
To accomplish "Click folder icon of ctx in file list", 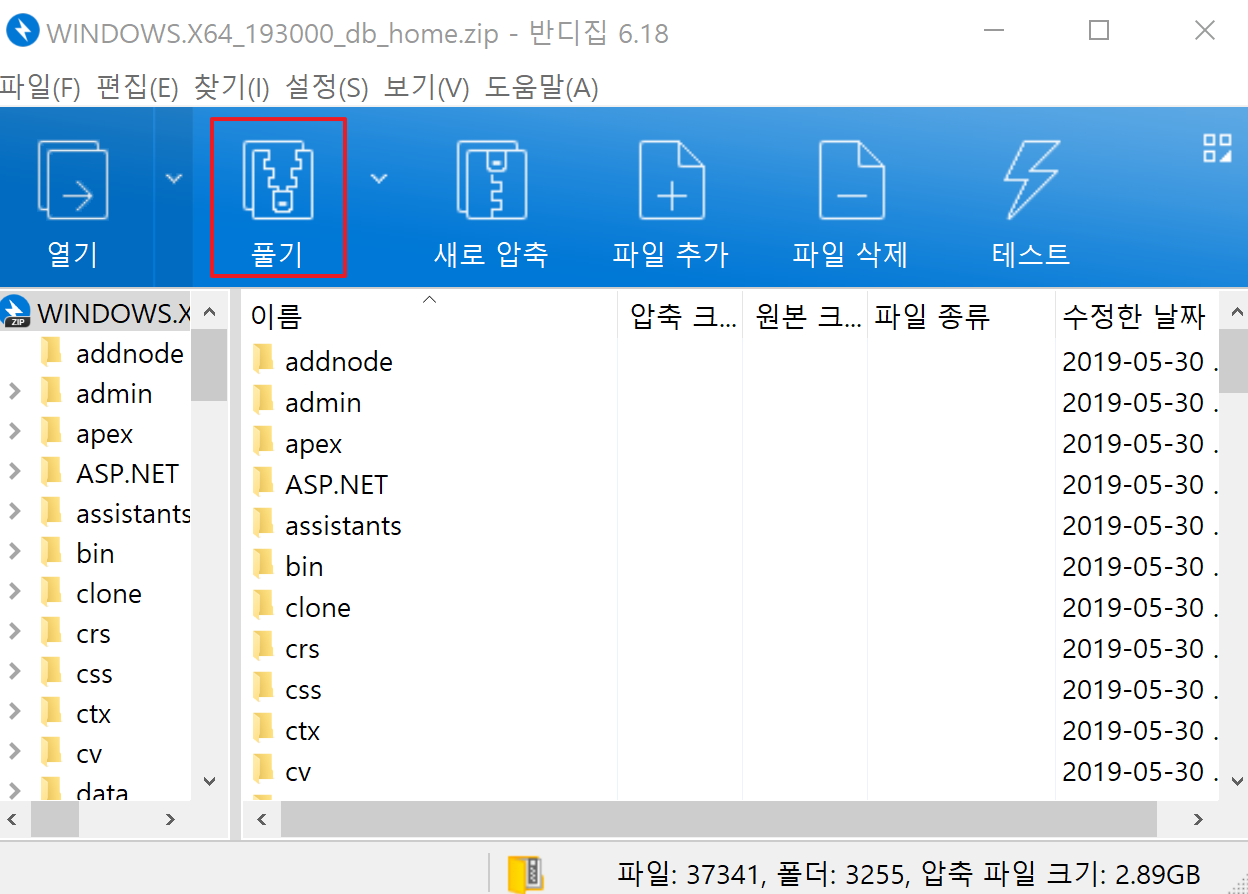I will coord(263,730).
